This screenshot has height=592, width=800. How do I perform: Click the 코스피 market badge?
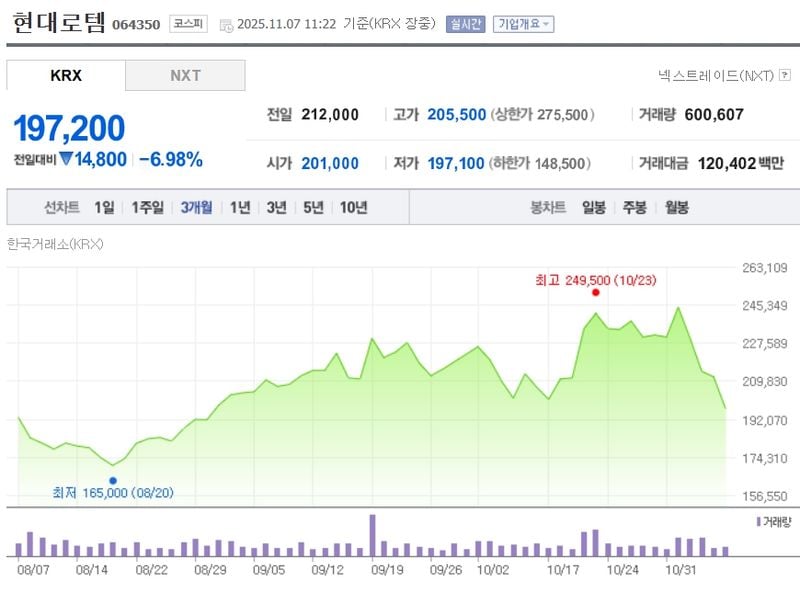coord(188,24)
